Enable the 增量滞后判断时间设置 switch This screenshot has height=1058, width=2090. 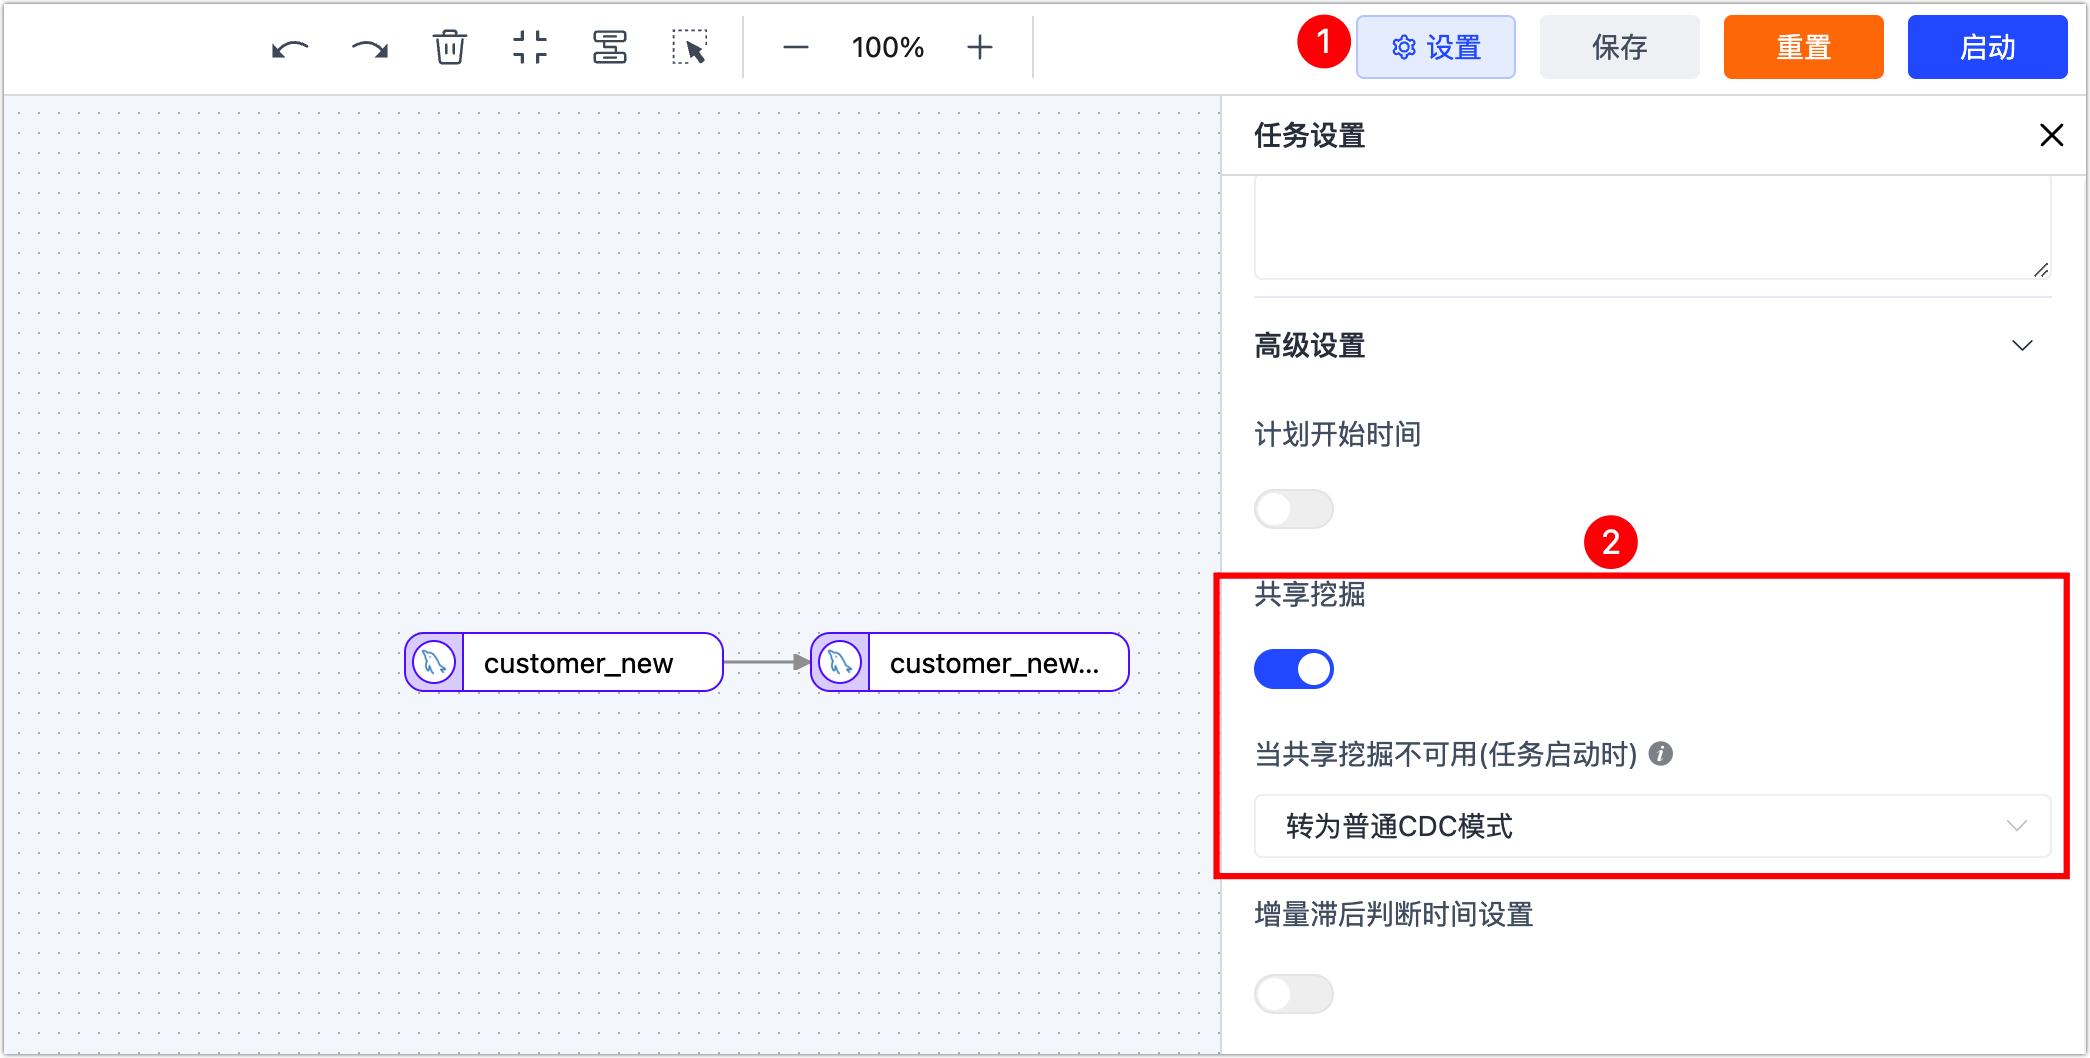coord(1293,994)
